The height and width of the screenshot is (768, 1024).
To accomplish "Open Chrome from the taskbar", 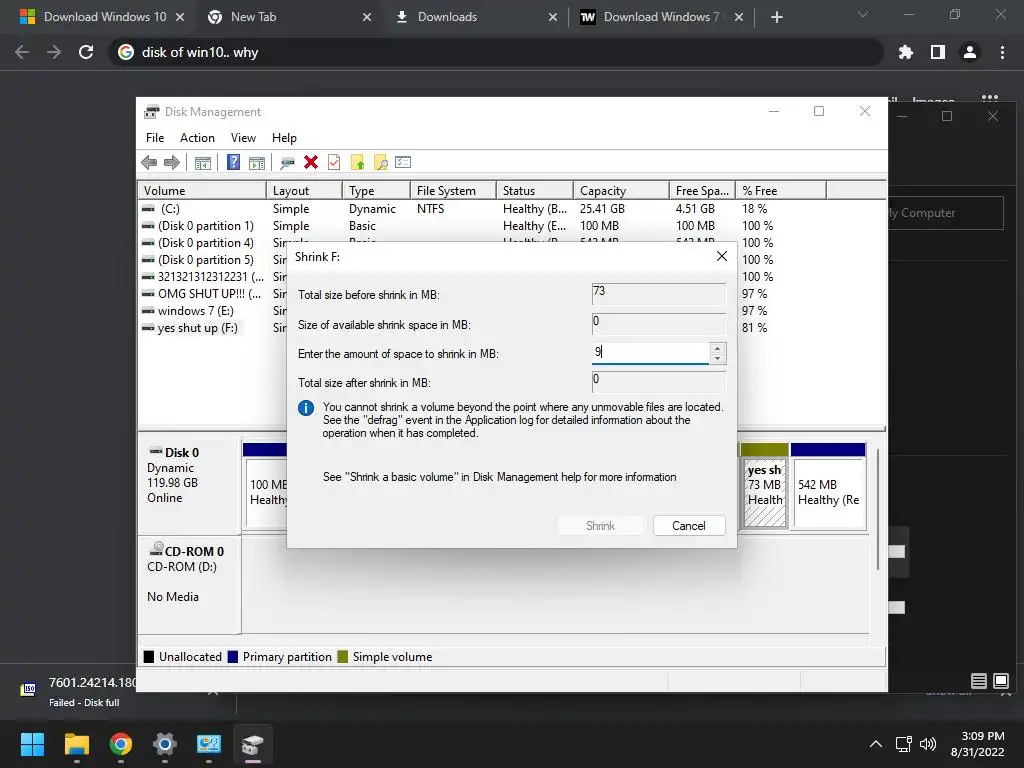I will tap(120, 744).
